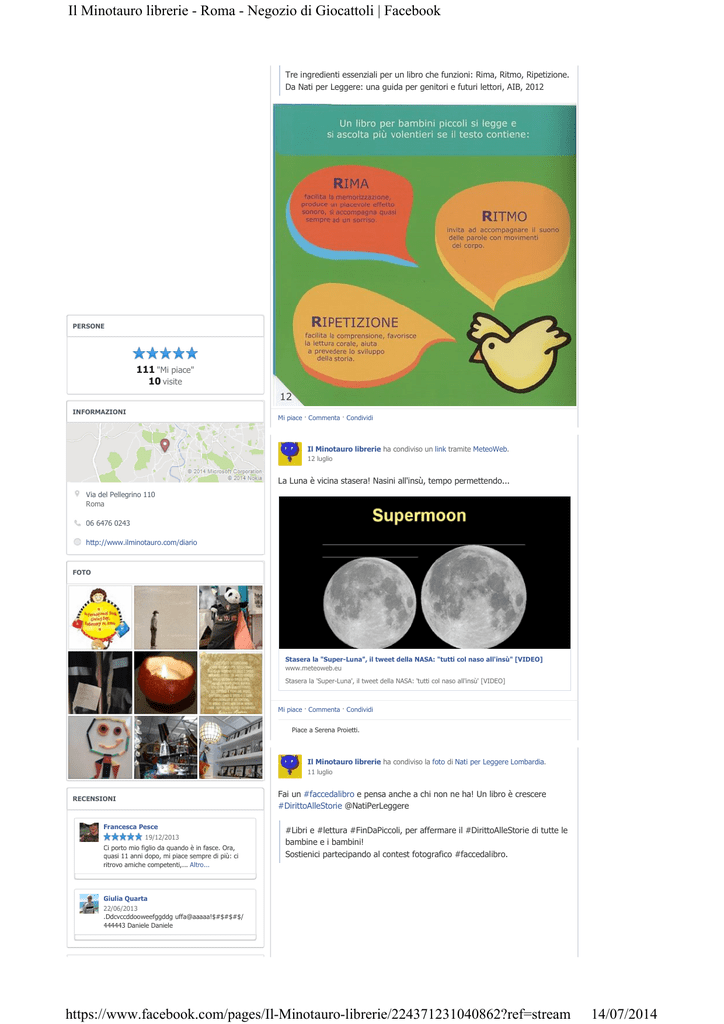724x1024 pixels.
Task: Click the map pin marker on the map
Action: pos(165,445)
